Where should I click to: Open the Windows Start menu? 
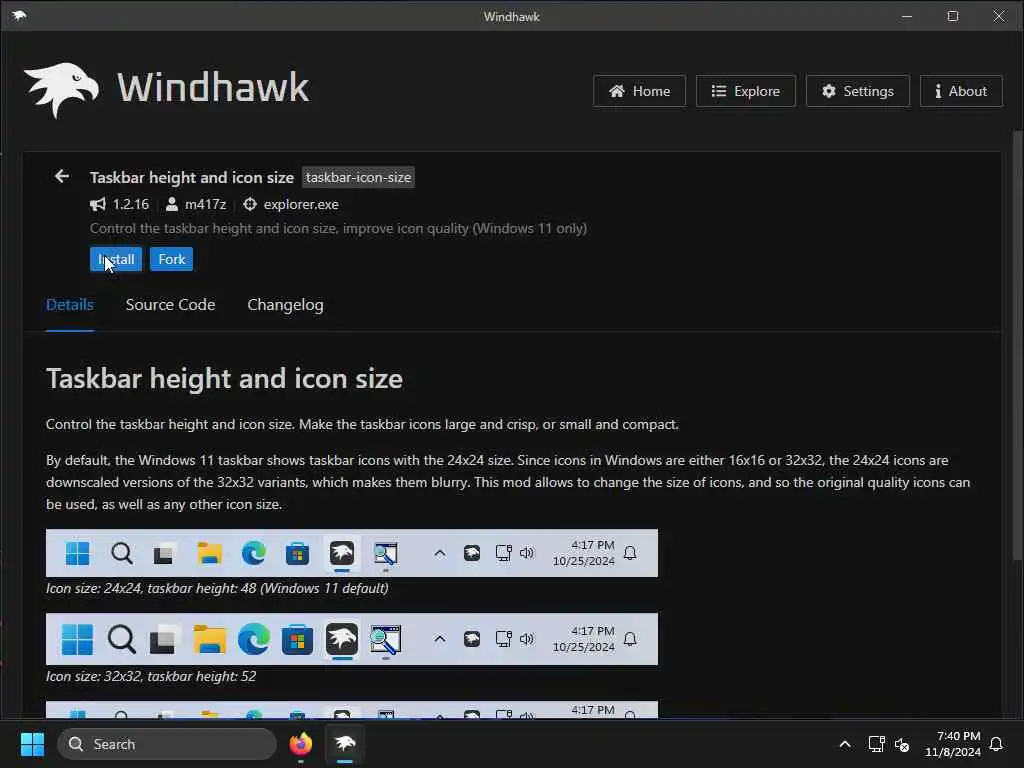[x=32, y=744]
